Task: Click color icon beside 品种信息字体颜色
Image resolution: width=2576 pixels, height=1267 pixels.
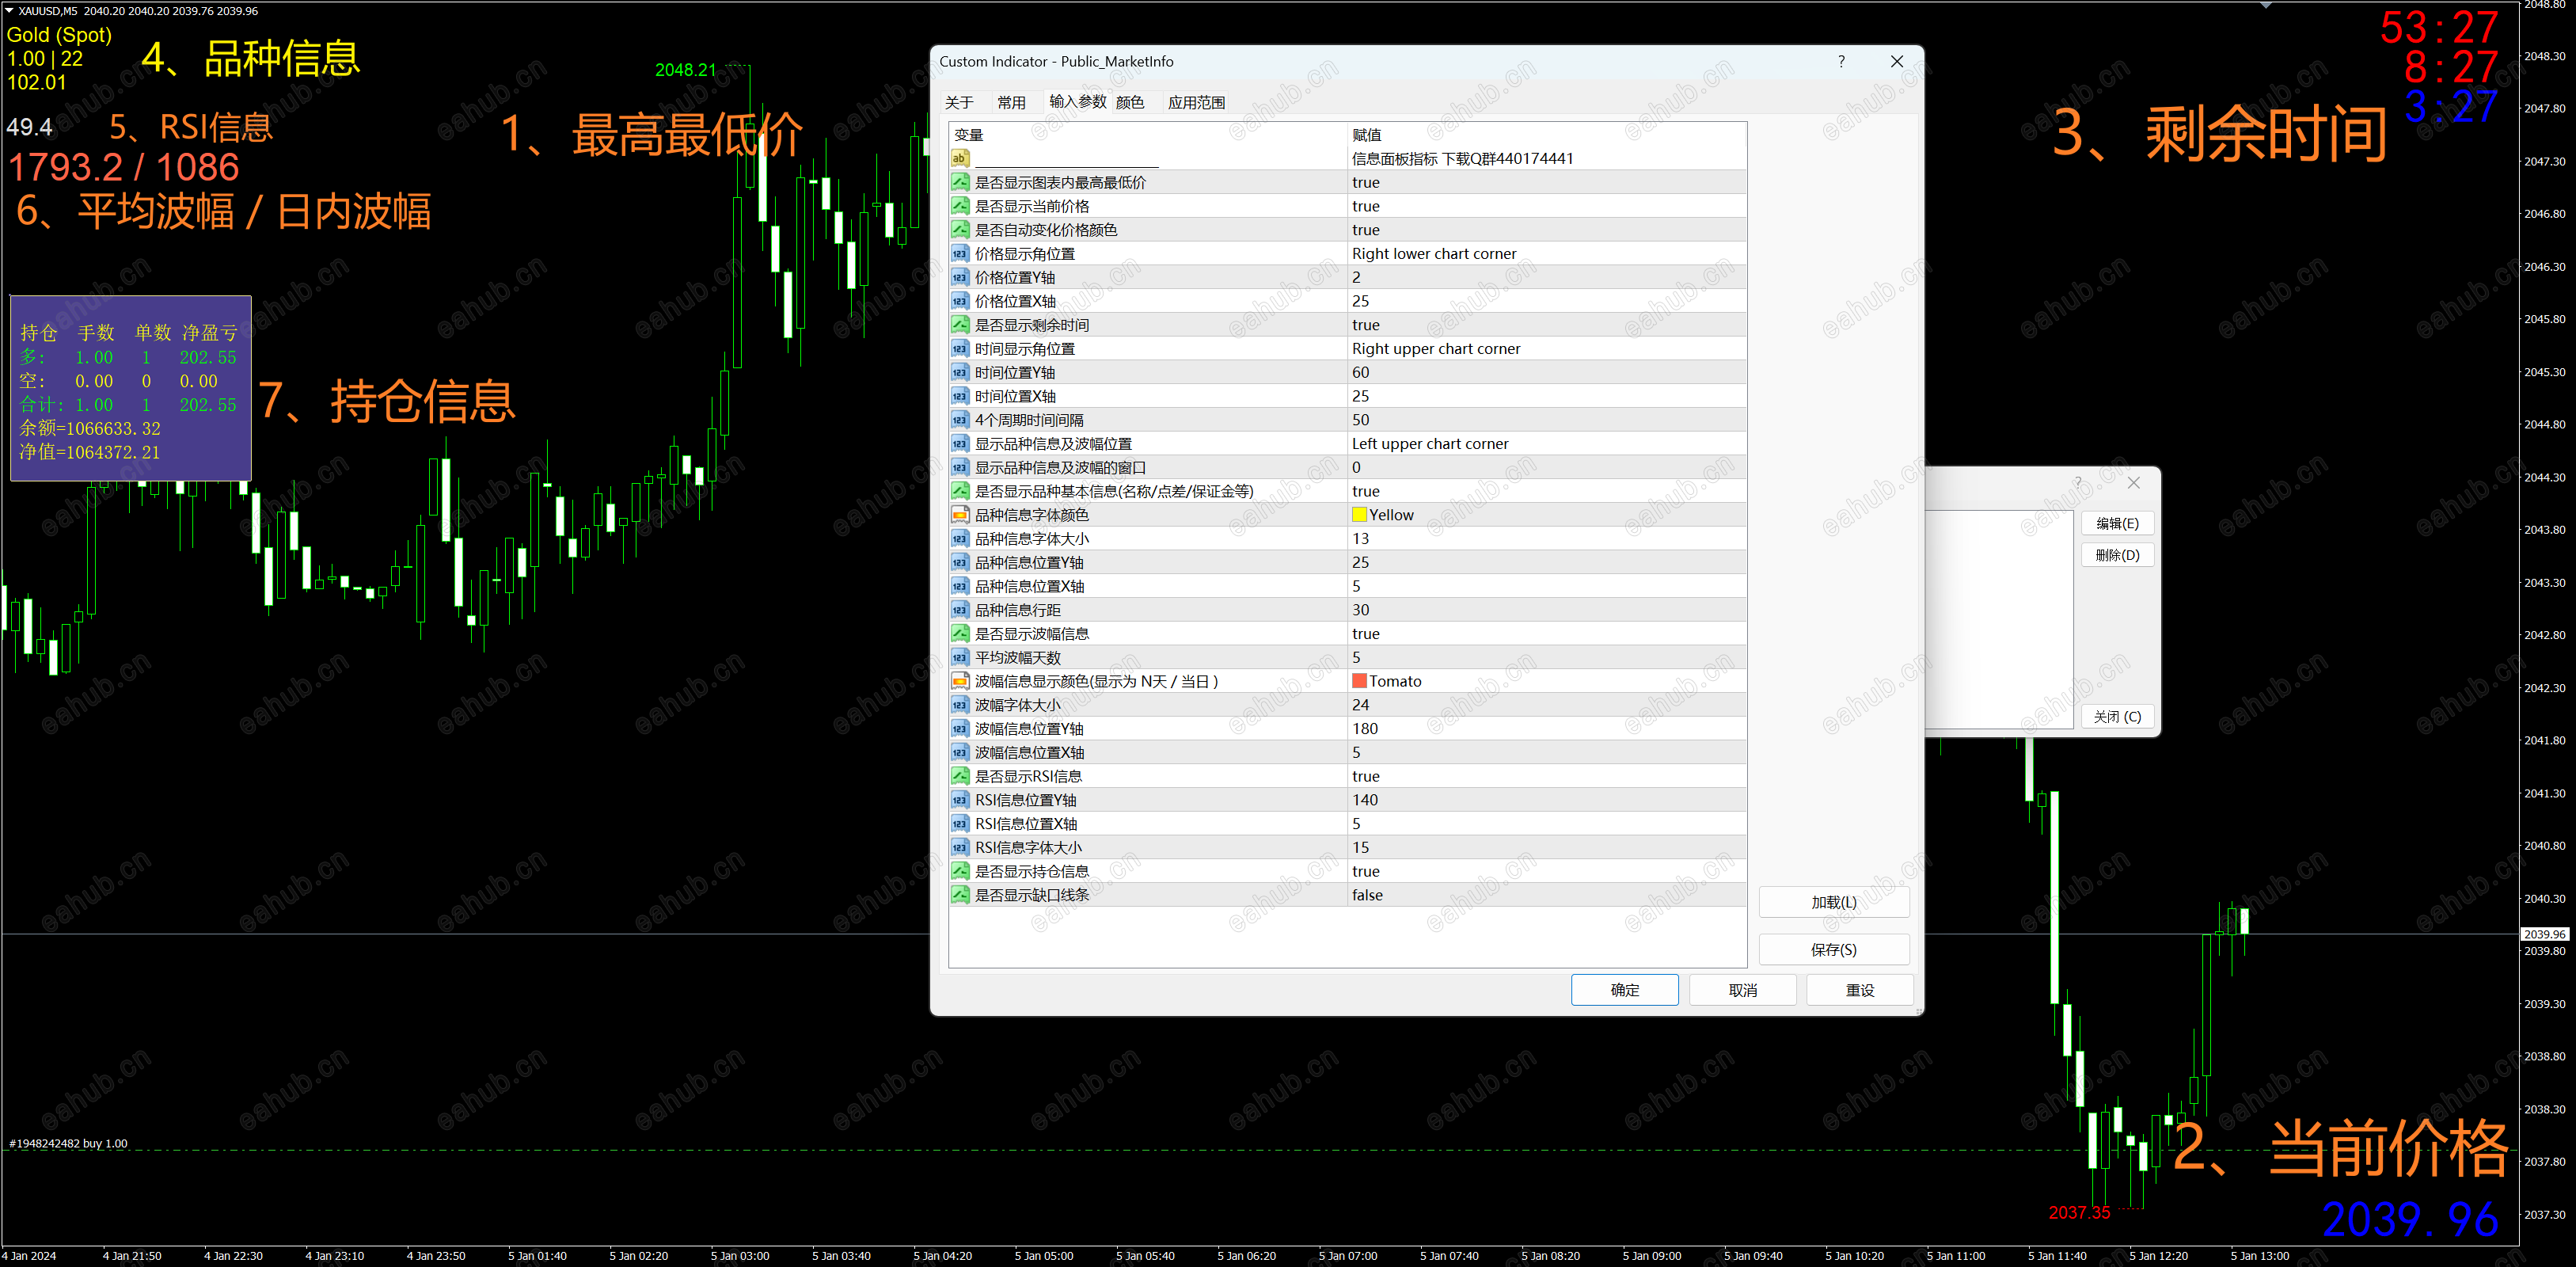Action: (x=959, y=515)
